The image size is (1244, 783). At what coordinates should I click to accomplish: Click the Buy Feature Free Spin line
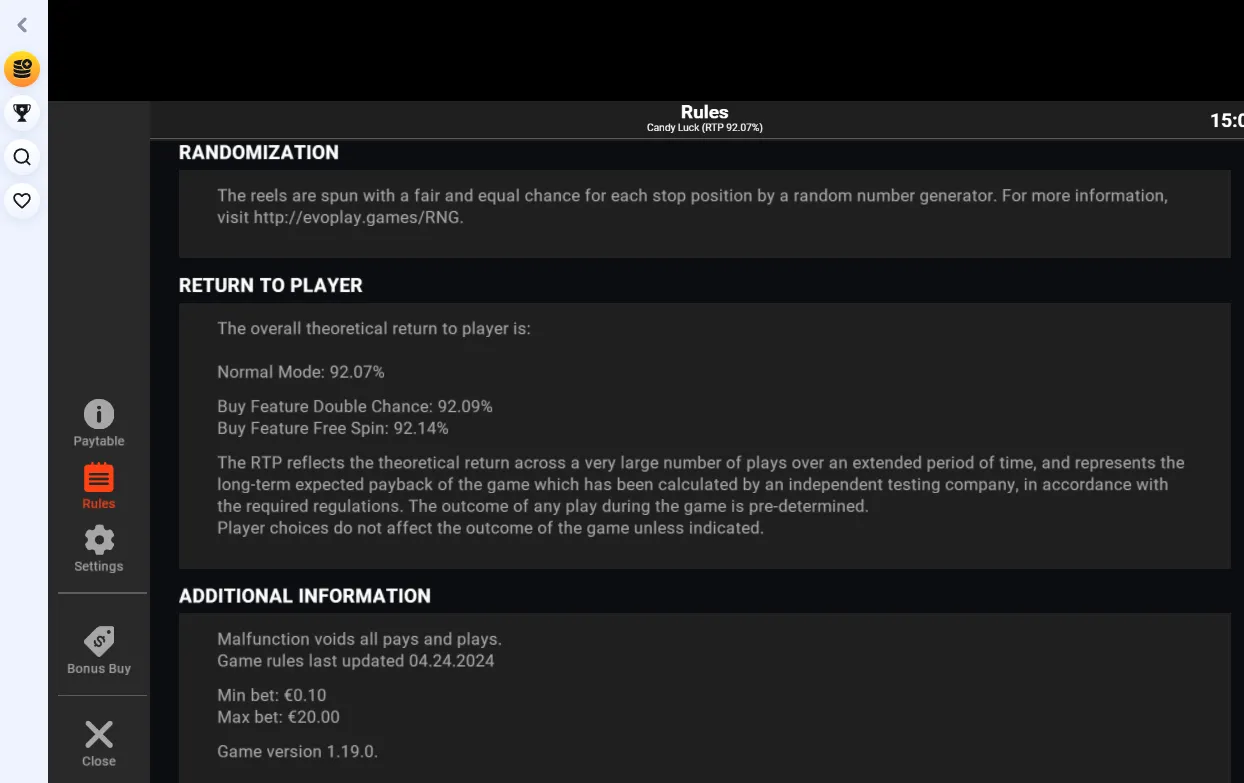point(333,428)
